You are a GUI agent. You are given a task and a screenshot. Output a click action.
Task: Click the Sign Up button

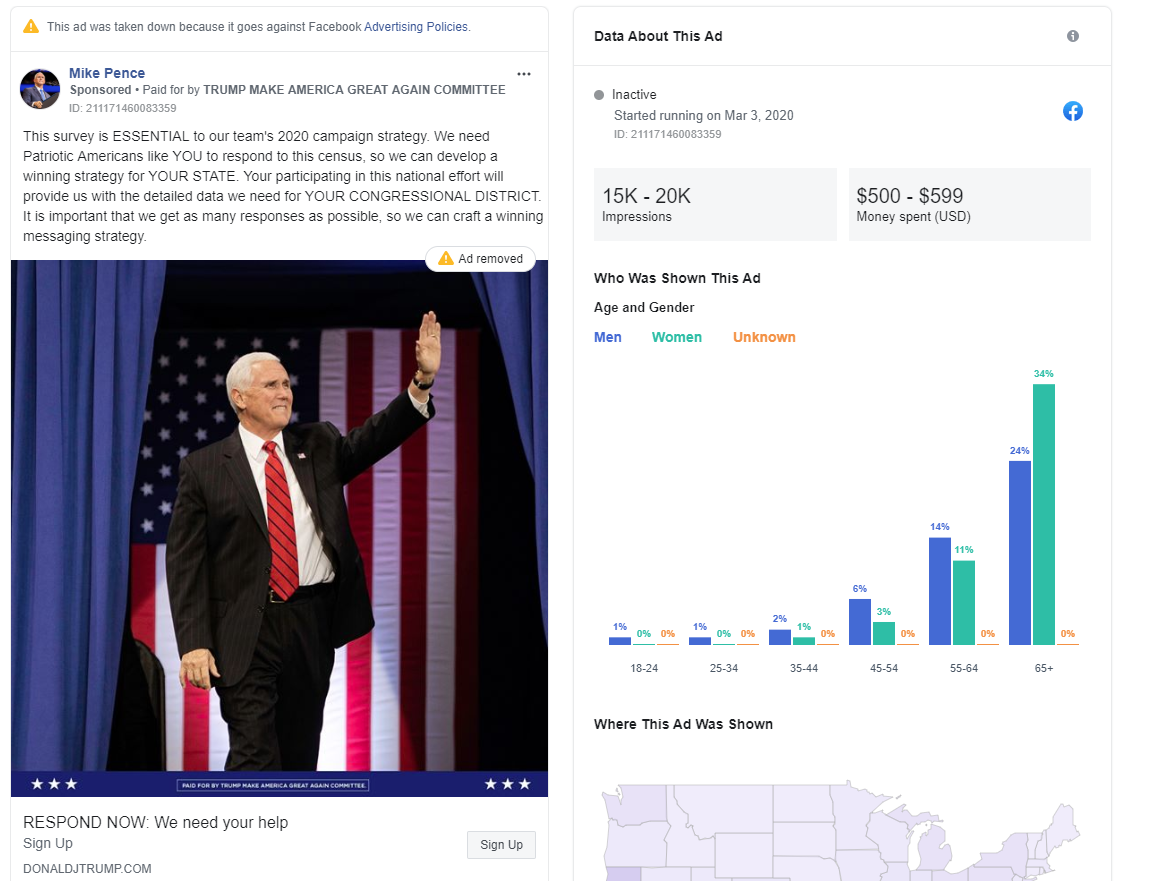pyautogui.click(x=501, y=844)
